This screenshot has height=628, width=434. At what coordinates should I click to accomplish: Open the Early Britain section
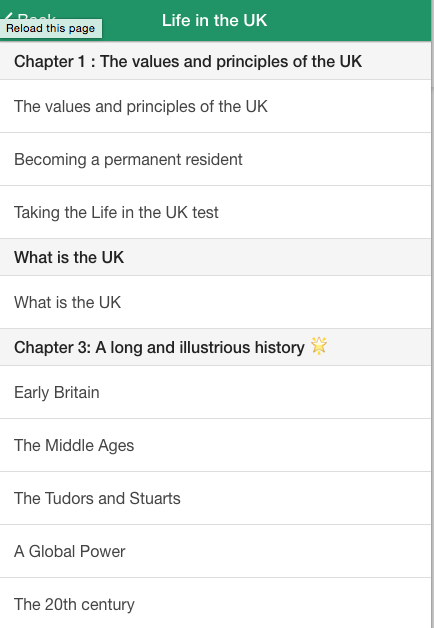click(x=215, y=392)
